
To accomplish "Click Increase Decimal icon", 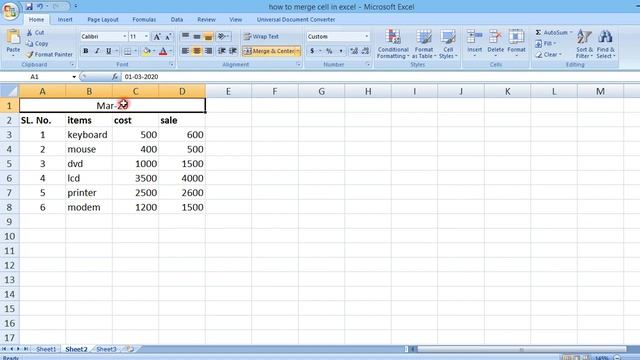I will pos(354,51).
